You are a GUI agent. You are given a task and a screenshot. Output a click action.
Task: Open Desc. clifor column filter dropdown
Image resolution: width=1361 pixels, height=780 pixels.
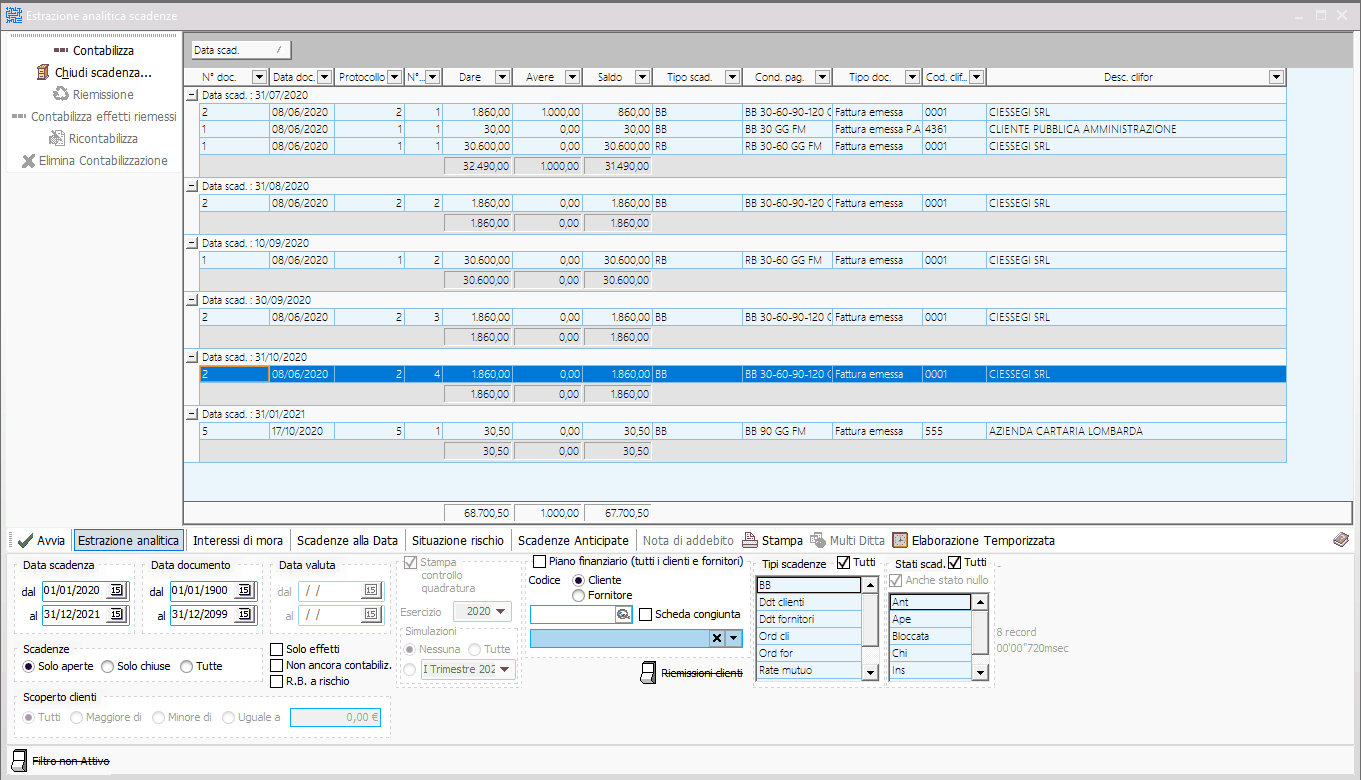(1275, 77)
